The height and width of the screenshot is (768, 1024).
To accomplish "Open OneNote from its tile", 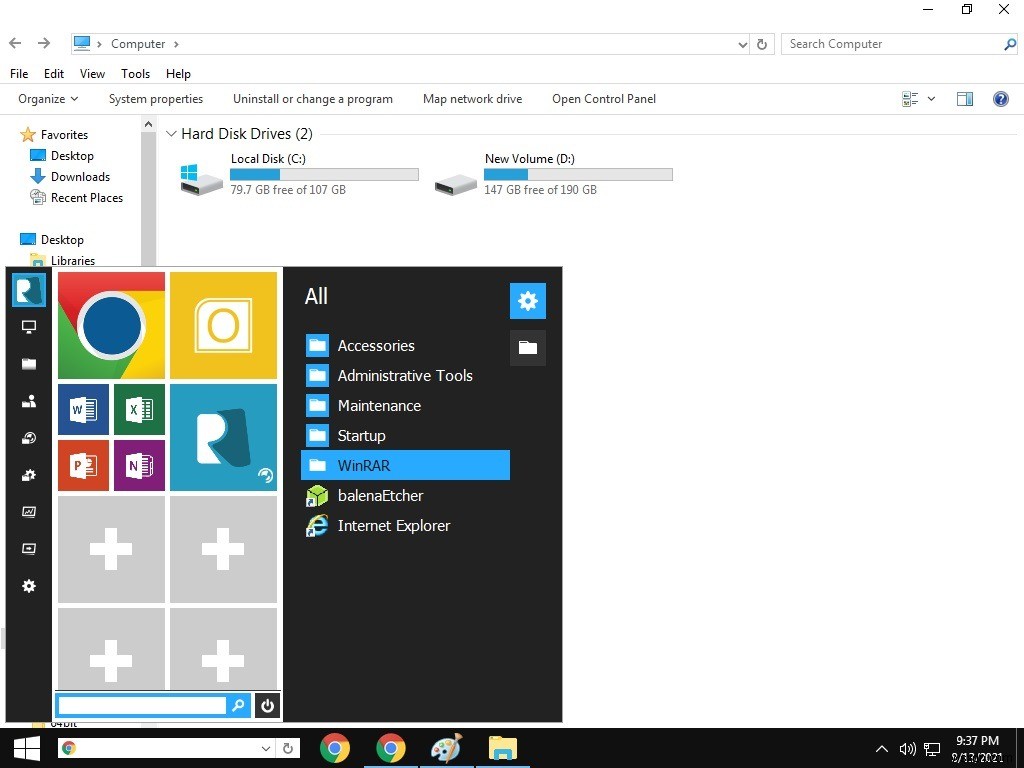I will click(x=139, y=466).
